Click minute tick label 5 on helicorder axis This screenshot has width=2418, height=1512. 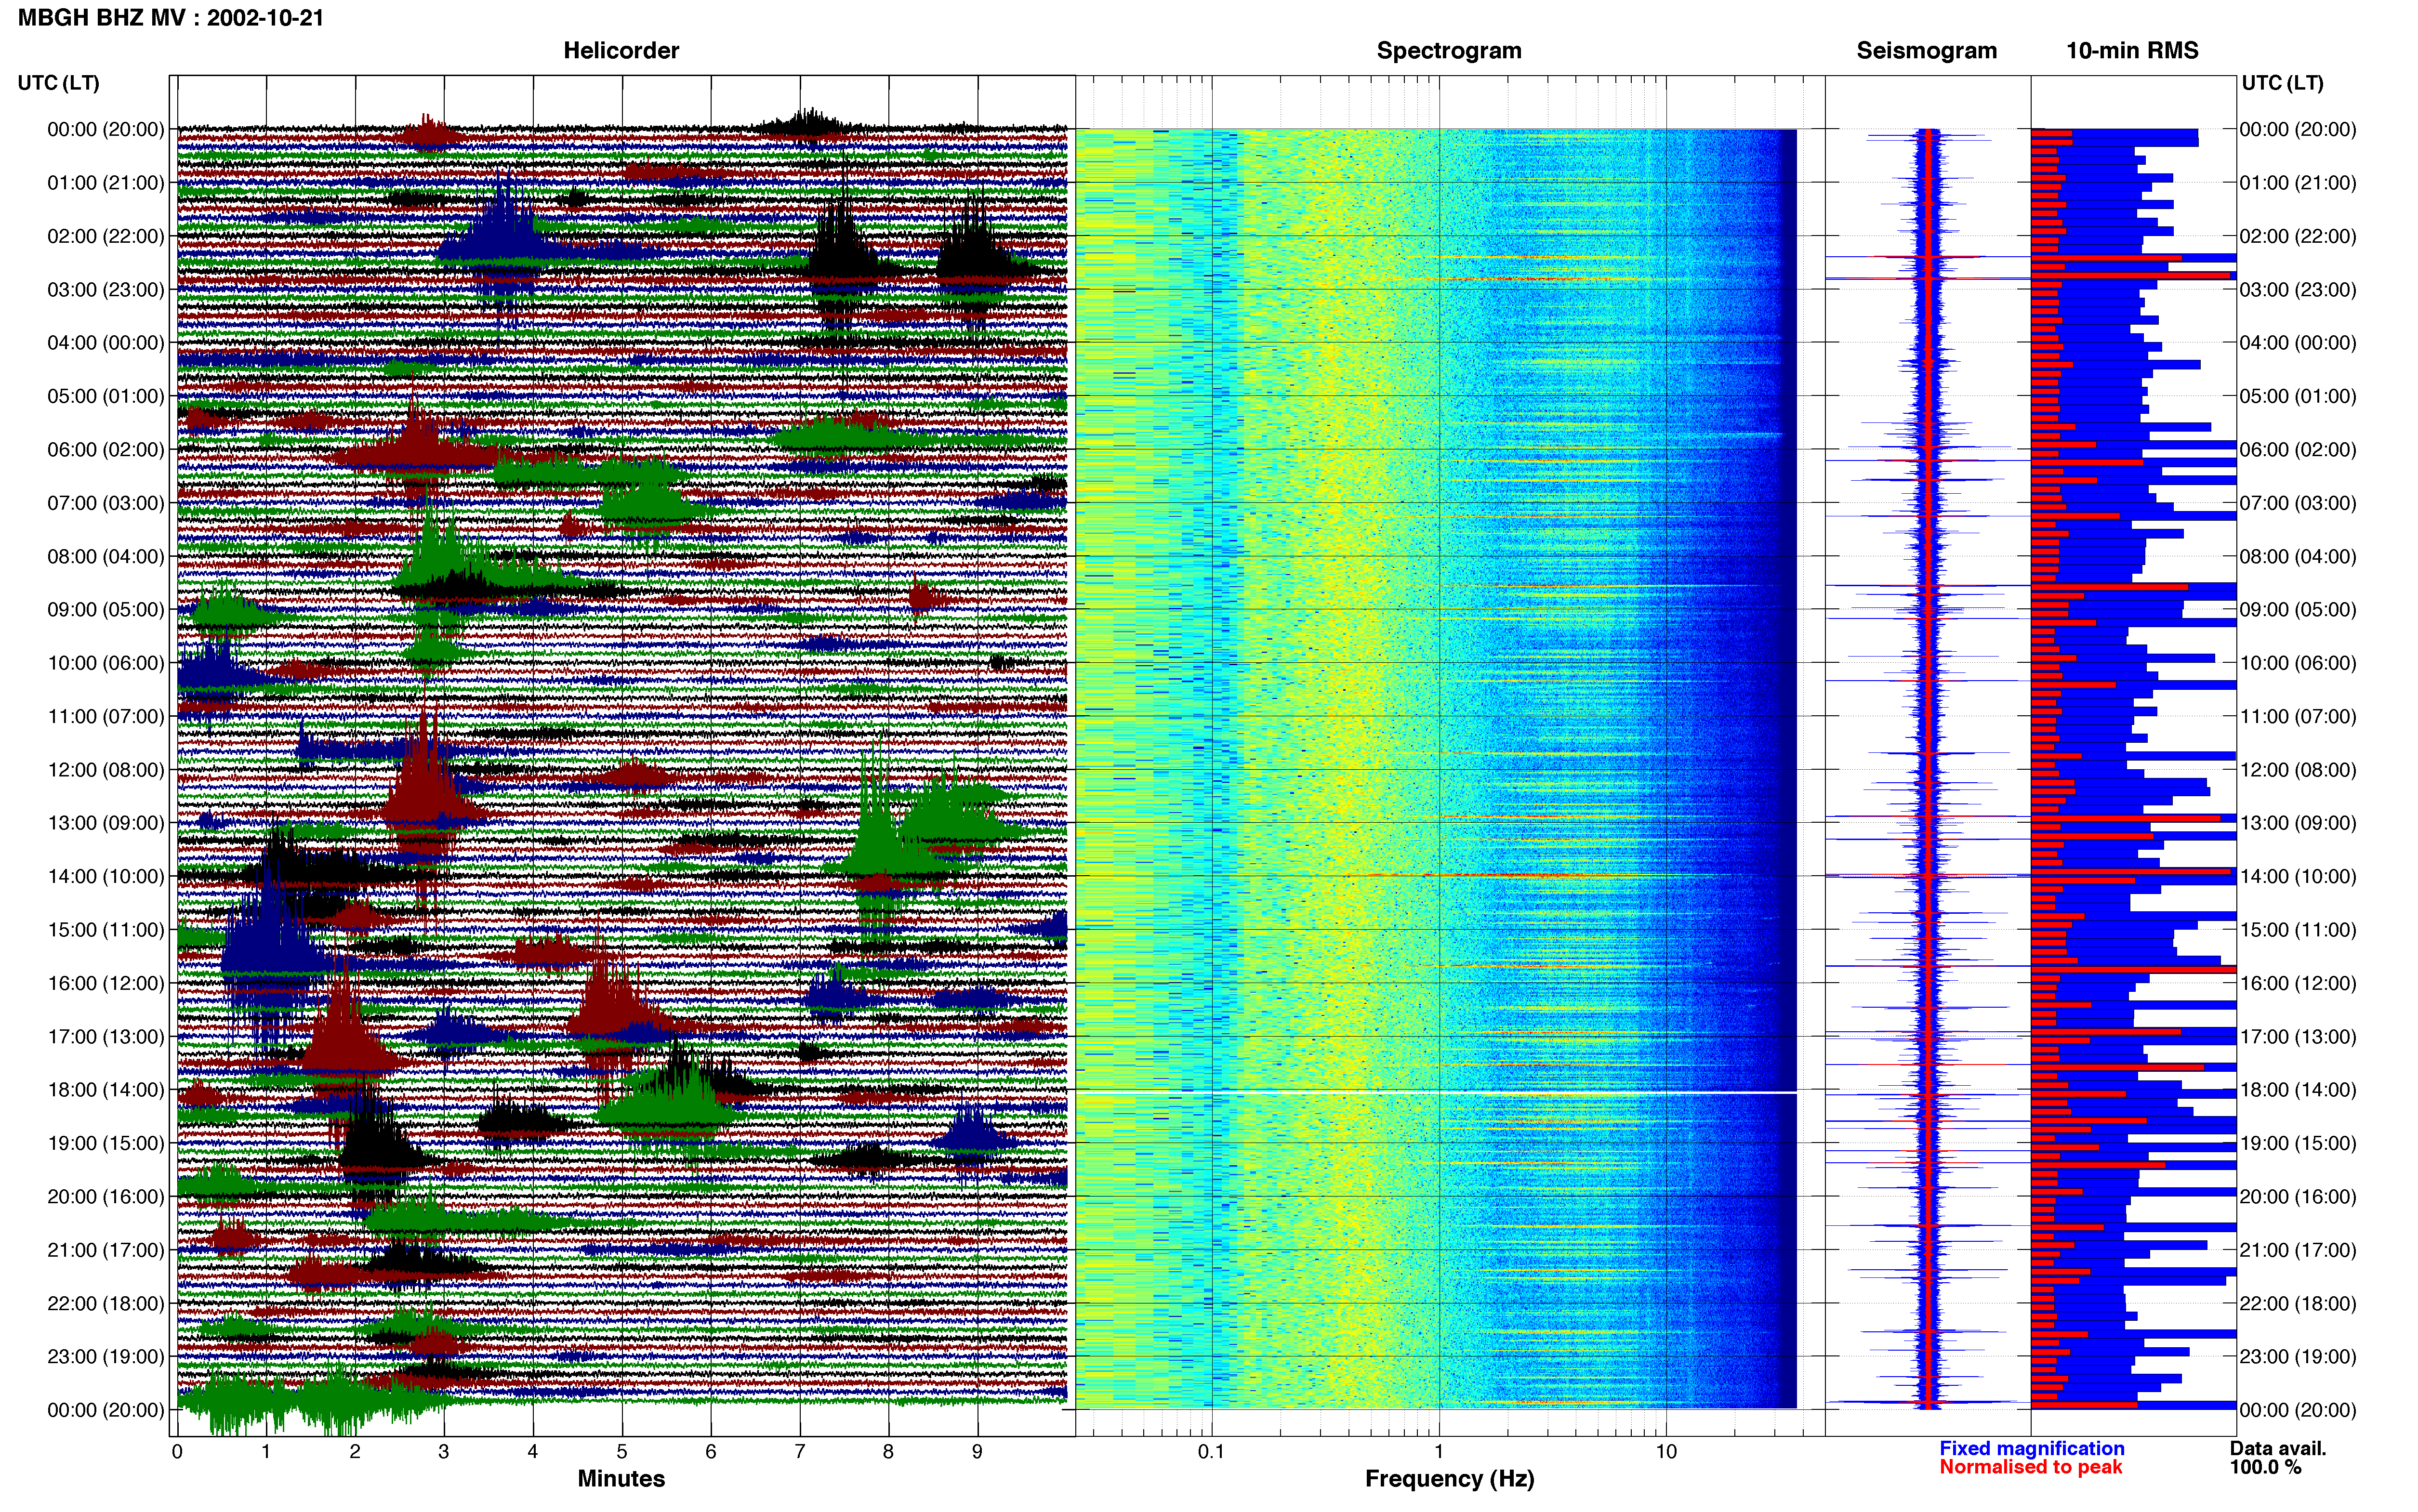[622, 1452]
